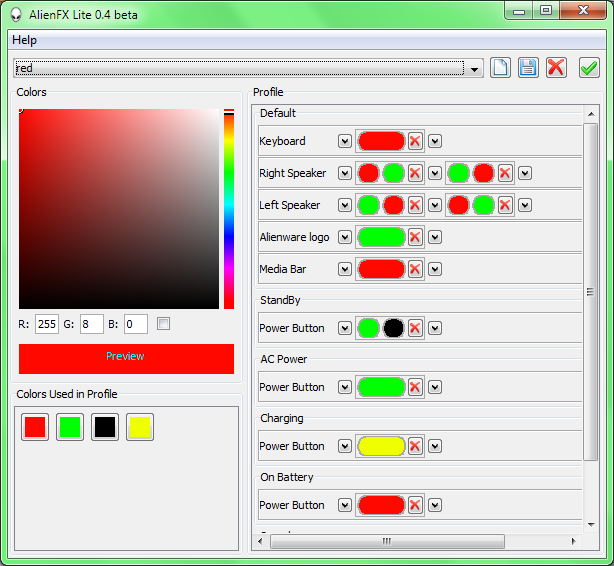Save profile with floppy disk icon

click(528, 68)
